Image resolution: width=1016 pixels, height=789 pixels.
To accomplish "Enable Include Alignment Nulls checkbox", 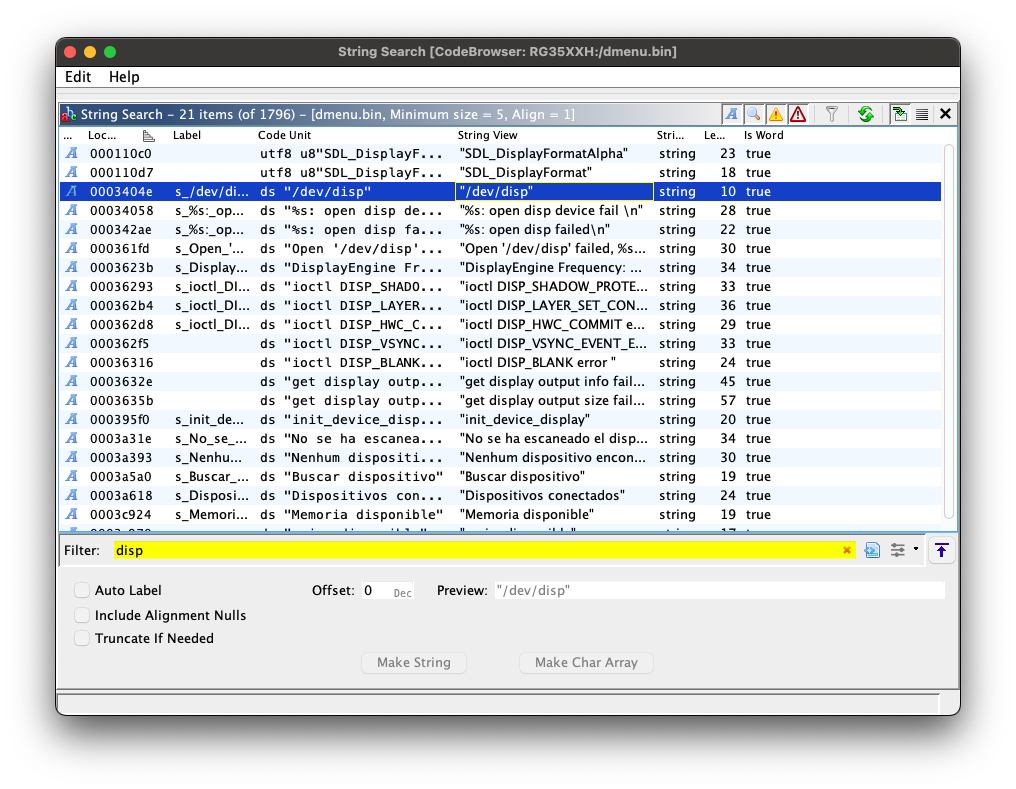I will click(x=82, y=615).
